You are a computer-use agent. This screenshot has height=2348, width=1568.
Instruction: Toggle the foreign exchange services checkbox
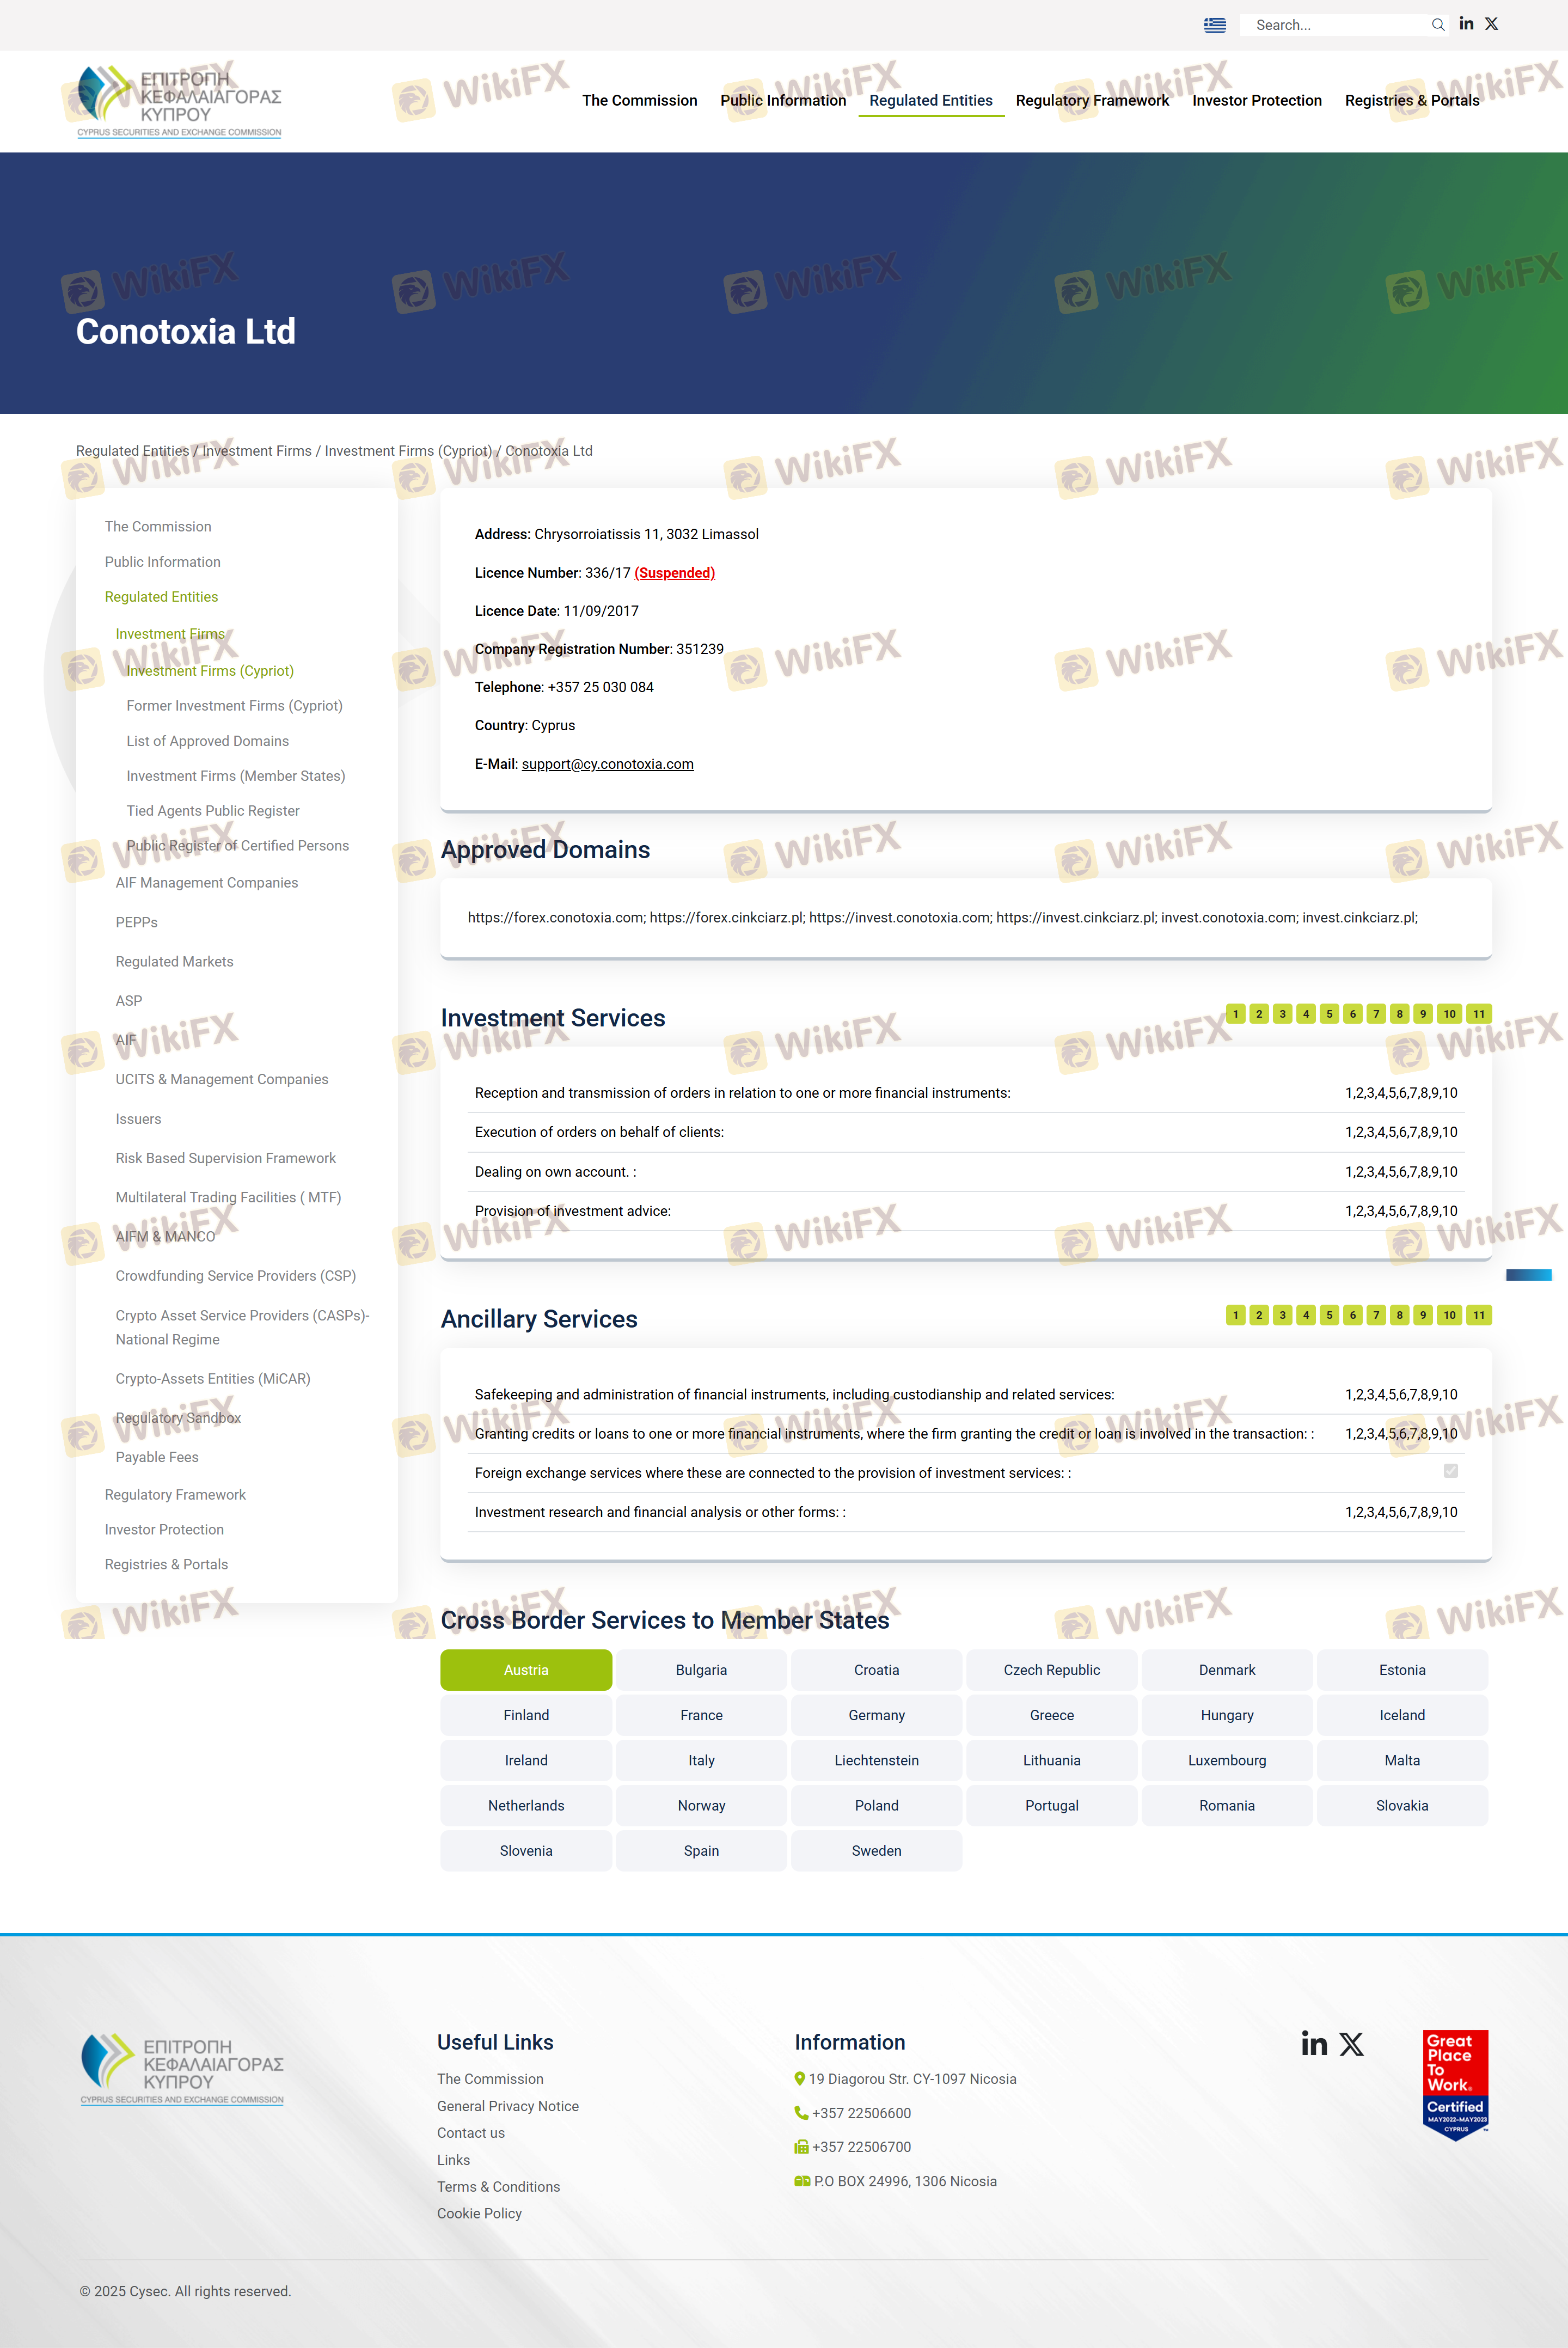click(1450, 1471)
